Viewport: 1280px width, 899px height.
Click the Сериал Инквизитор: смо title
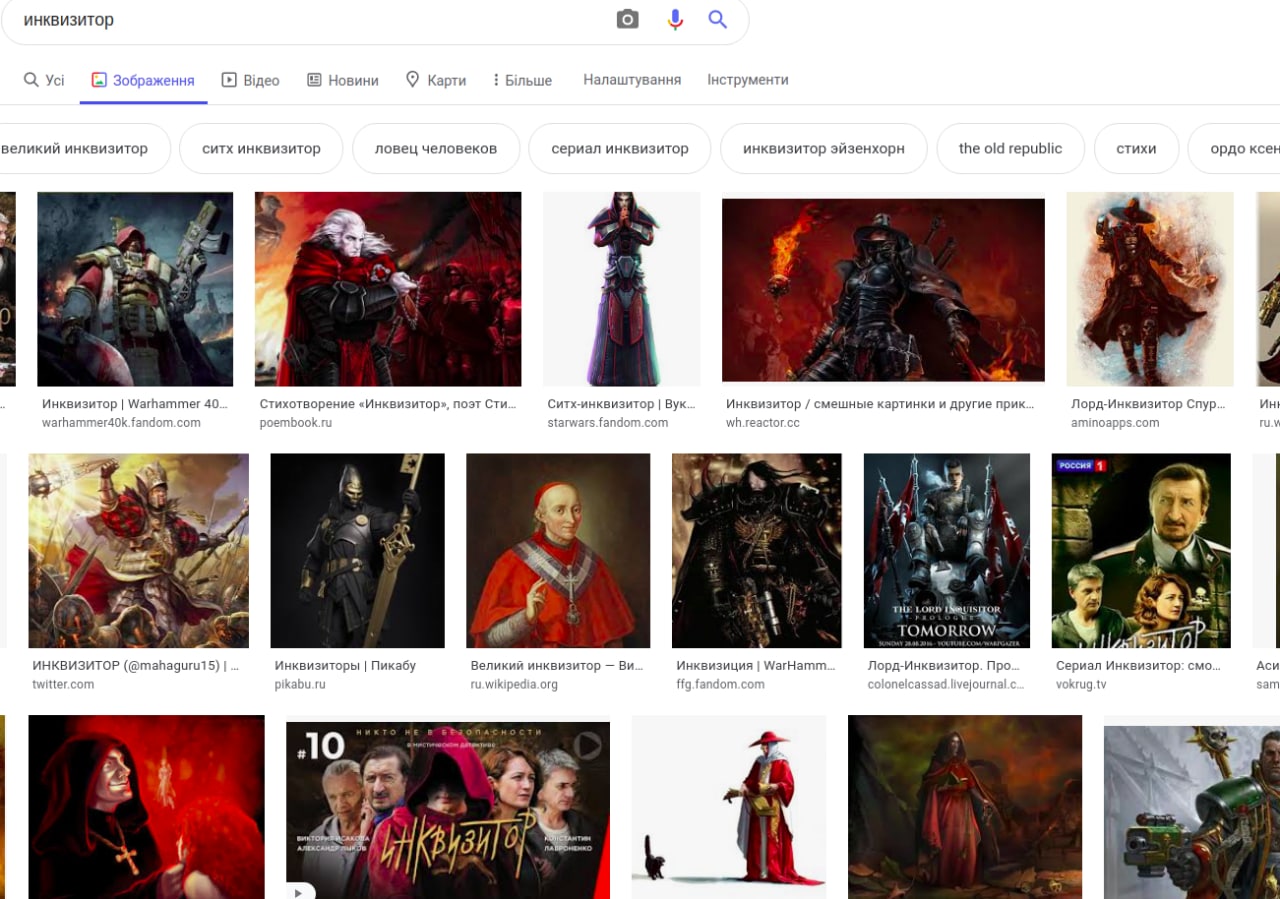pyautogui.click(x=1139, y=665)
